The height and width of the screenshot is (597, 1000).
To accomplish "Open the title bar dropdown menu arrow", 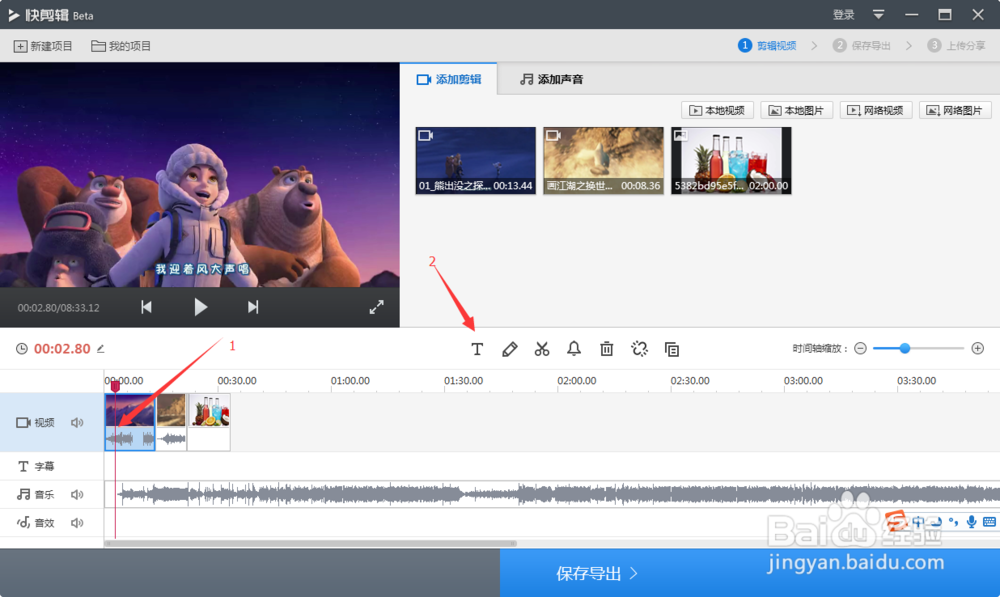I will [x=878, y=14].
